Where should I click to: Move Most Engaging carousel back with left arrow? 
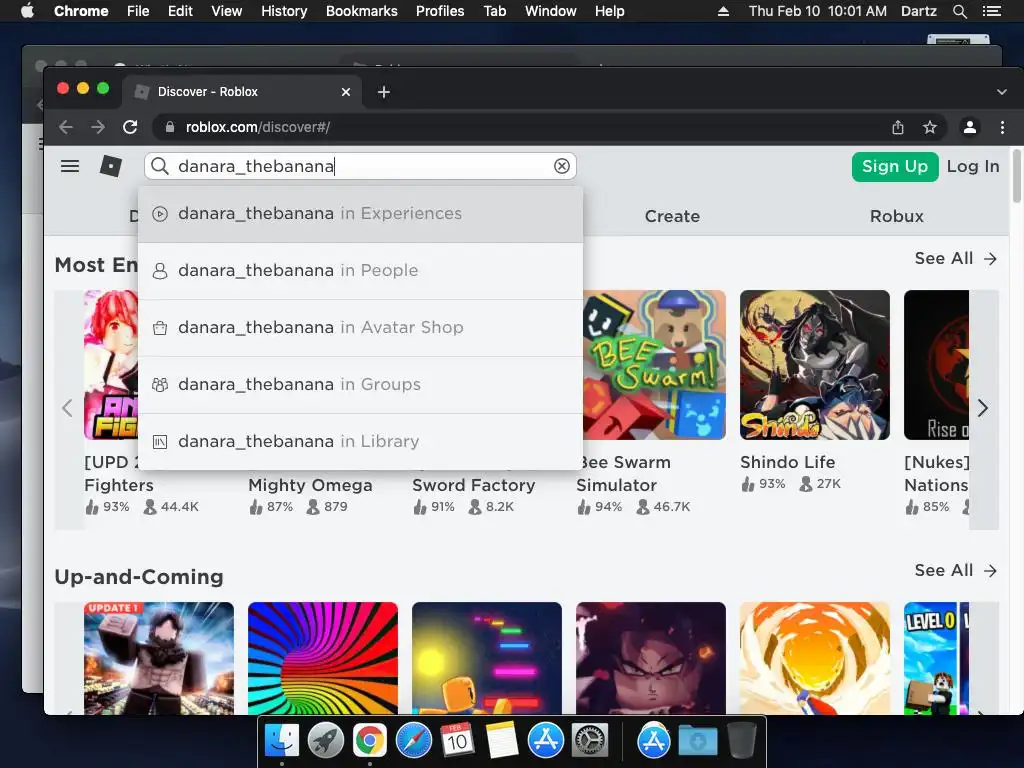[x=67, y=409]
